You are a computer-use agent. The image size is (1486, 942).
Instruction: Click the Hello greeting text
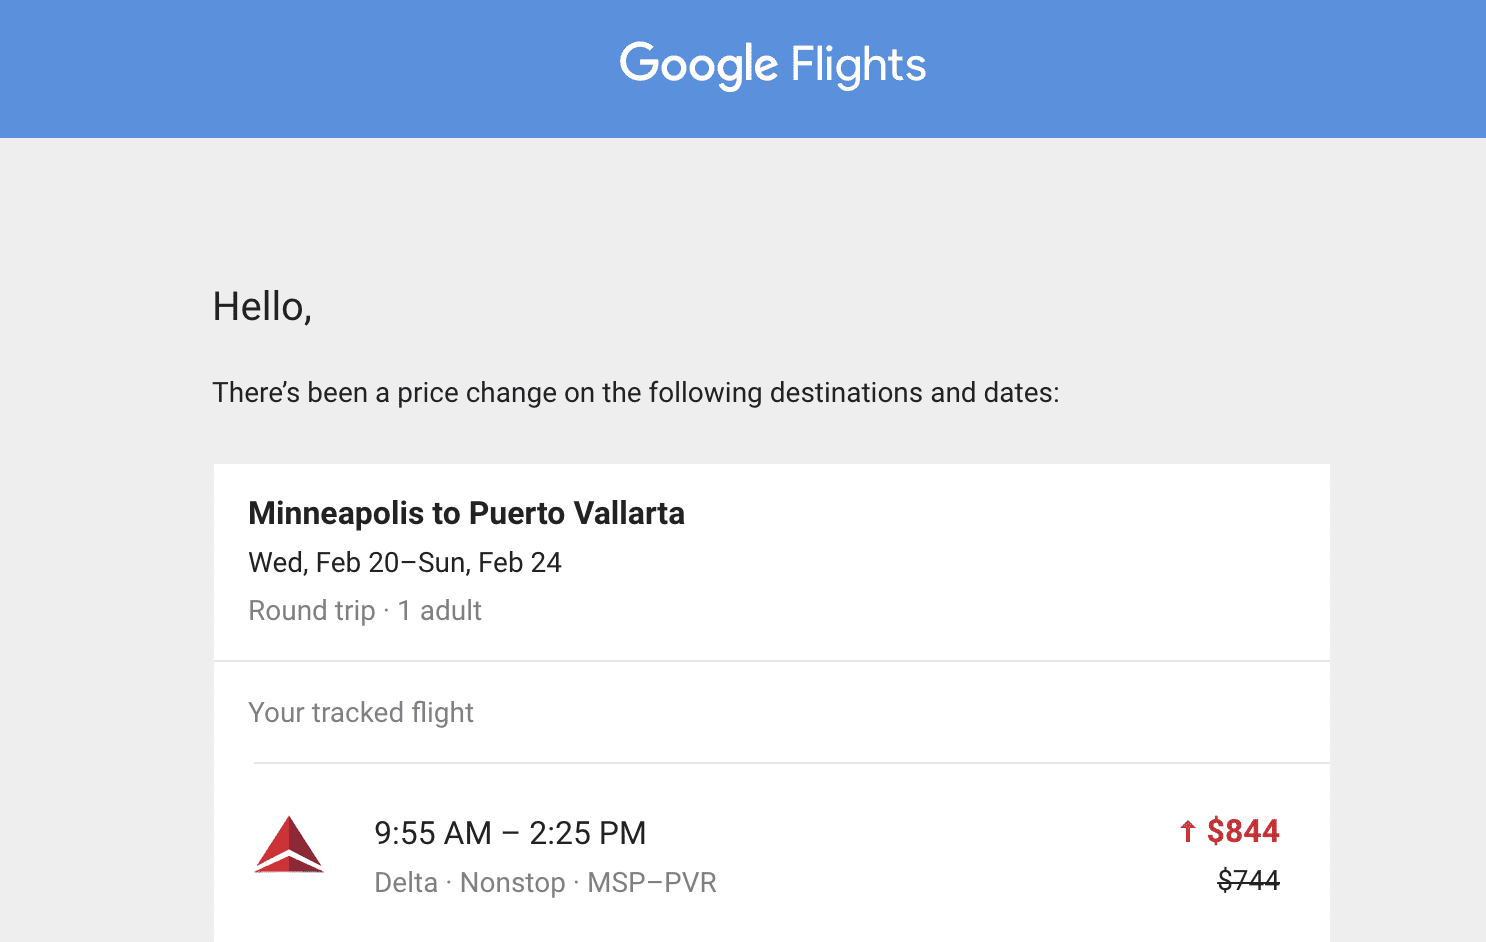262,307
